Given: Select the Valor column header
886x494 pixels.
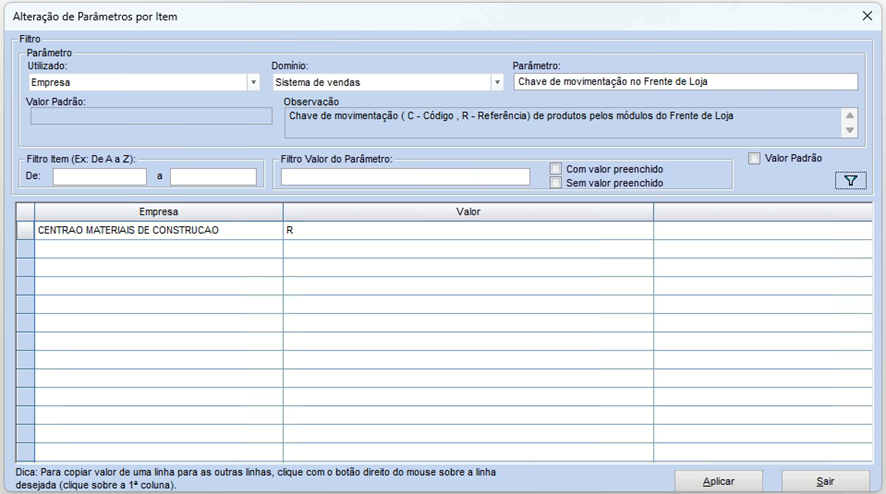Looking at the screenshot, I should click(468, 212).
